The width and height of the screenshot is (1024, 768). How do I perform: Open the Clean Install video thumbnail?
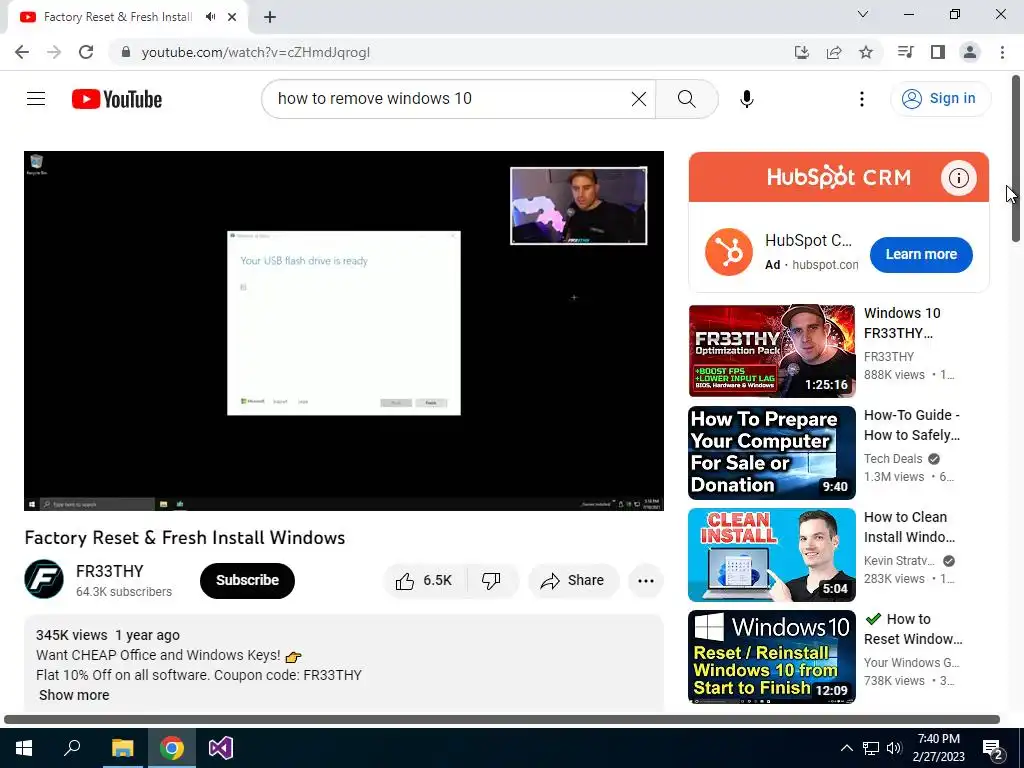771,554
